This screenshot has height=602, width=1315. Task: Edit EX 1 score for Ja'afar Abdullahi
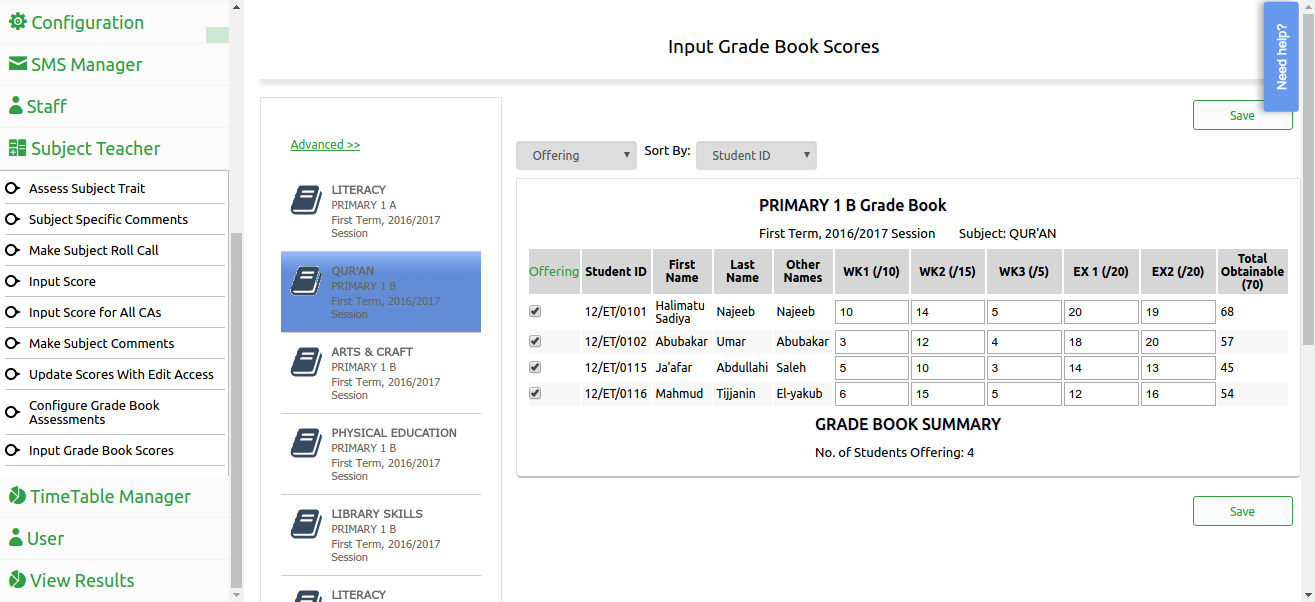pos(1101,368)
